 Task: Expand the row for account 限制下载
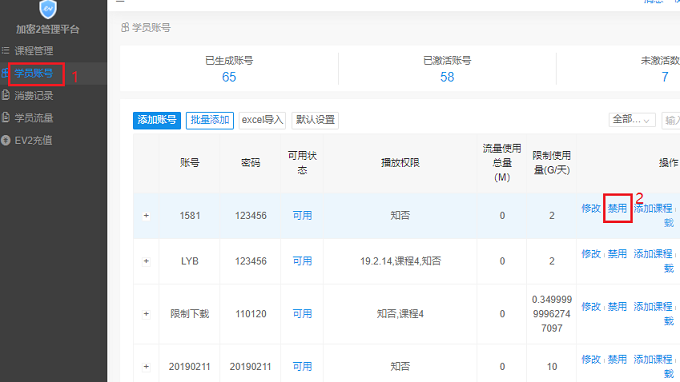tap(146, 313)
